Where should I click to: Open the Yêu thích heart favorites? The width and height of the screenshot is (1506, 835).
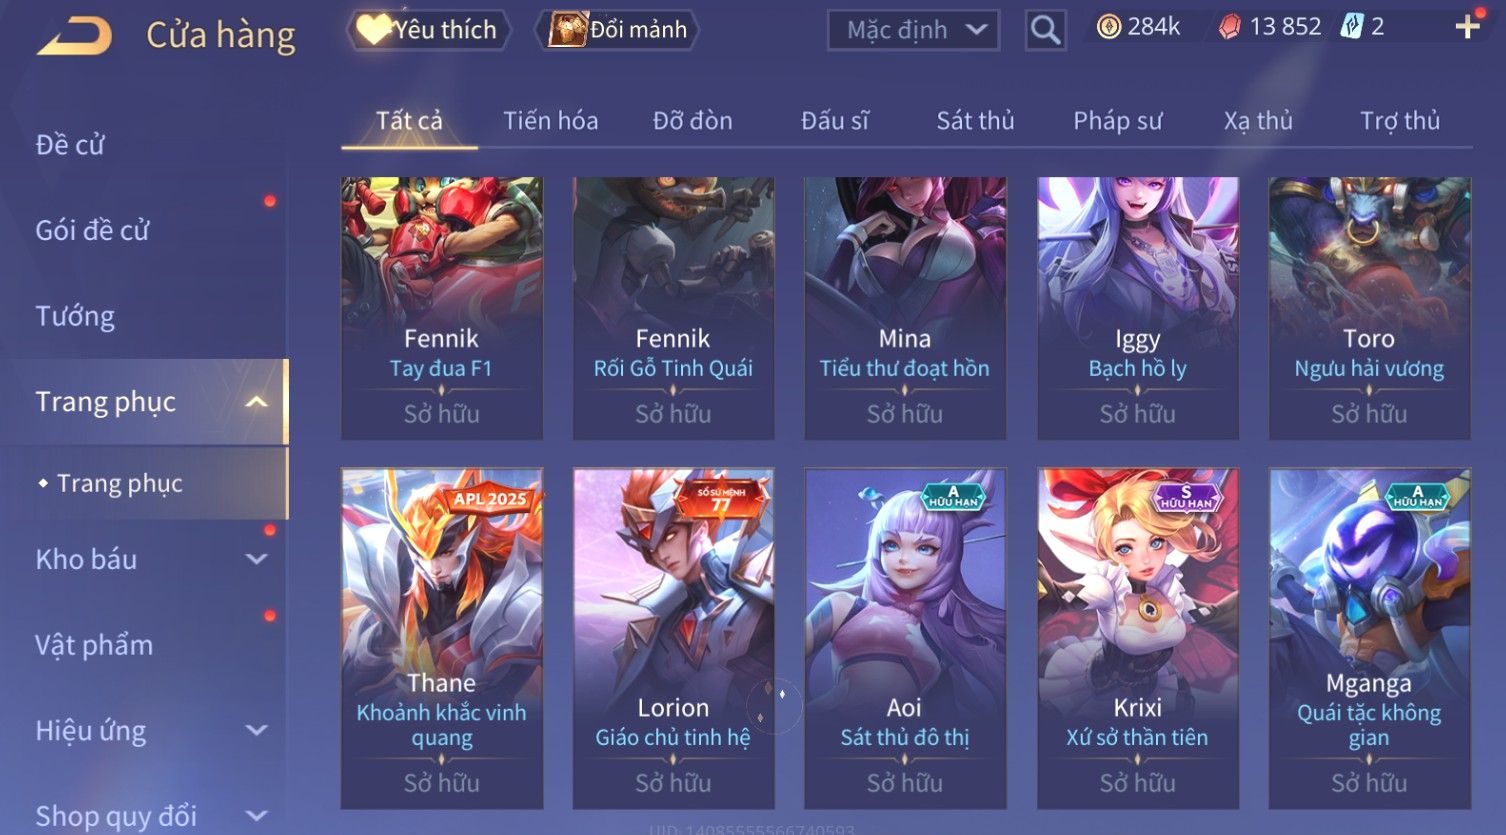[428, 30]
